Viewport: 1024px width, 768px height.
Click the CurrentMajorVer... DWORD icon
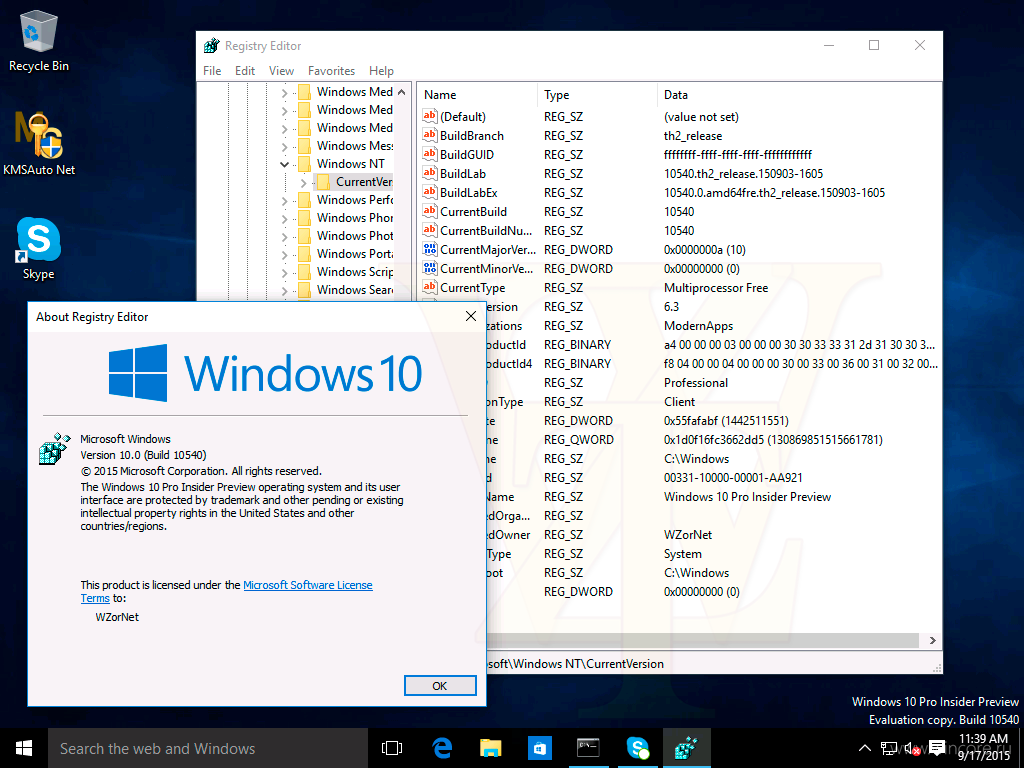coord(429,249)
